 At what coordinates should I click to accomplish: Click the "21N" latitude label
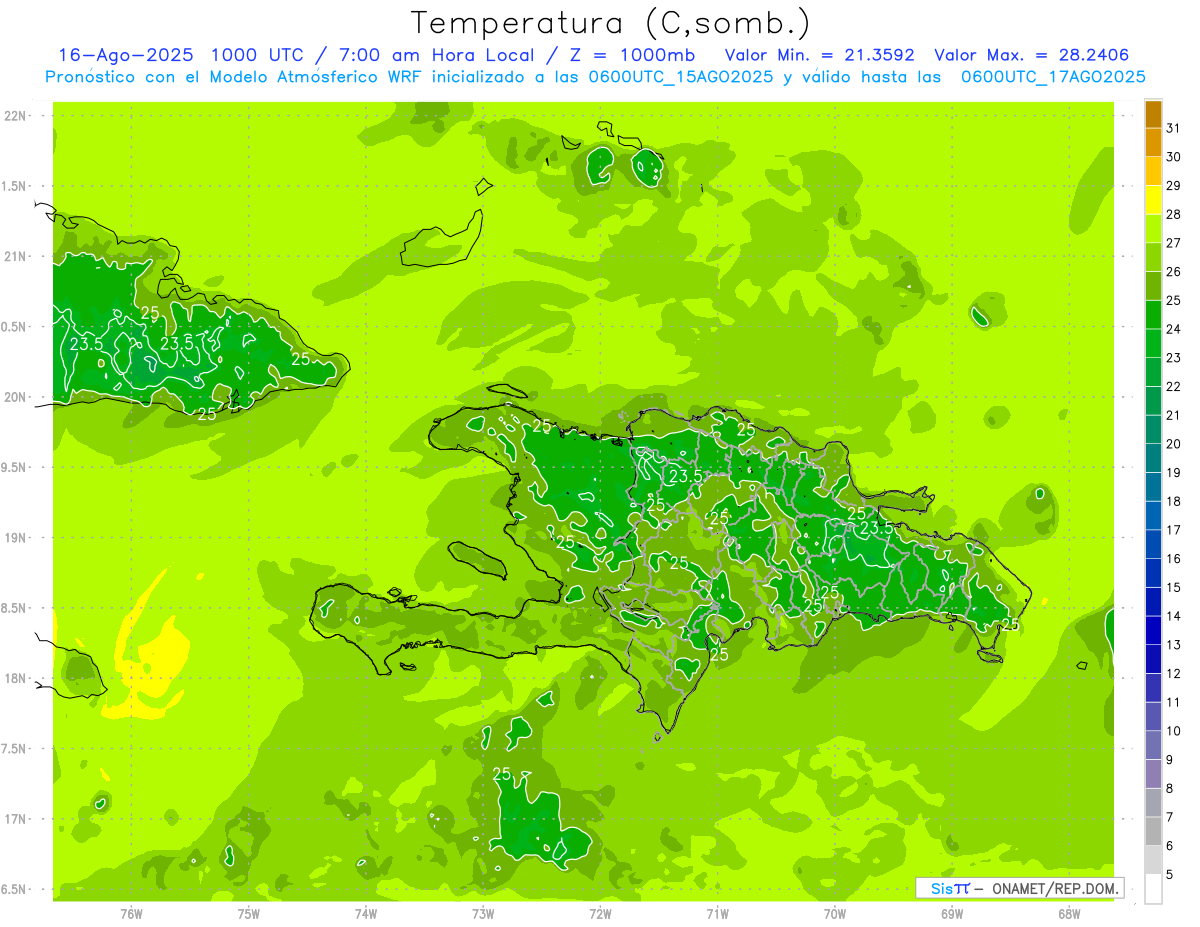click(16, 257)
